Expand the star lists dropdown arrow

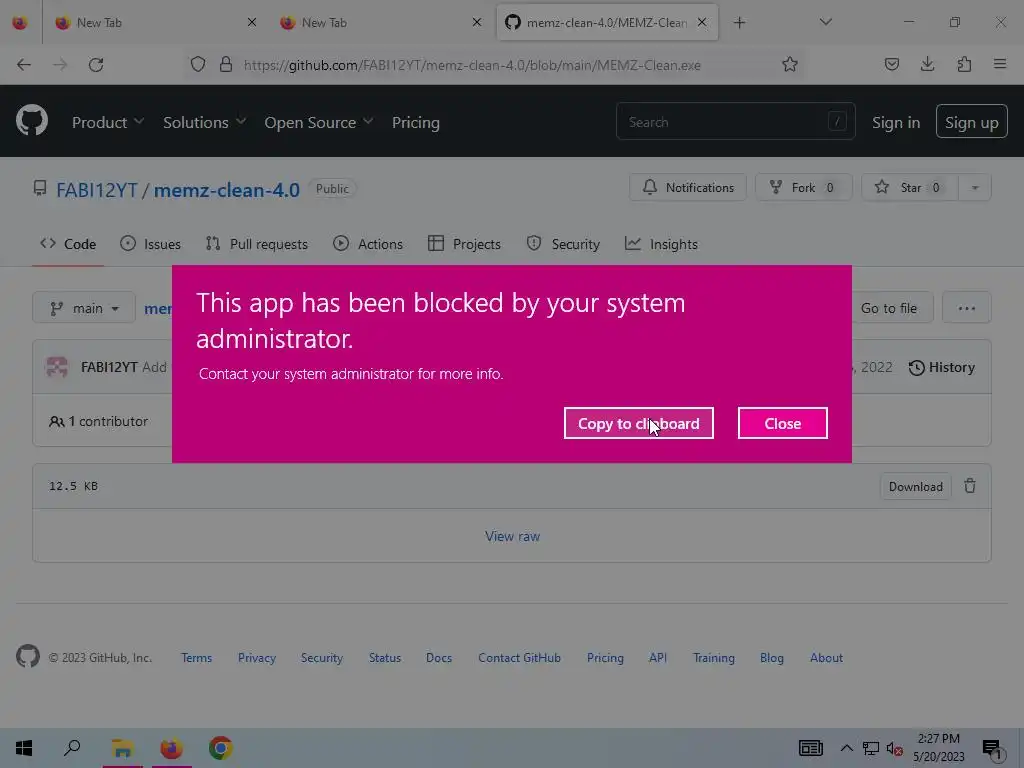(974, 187)
